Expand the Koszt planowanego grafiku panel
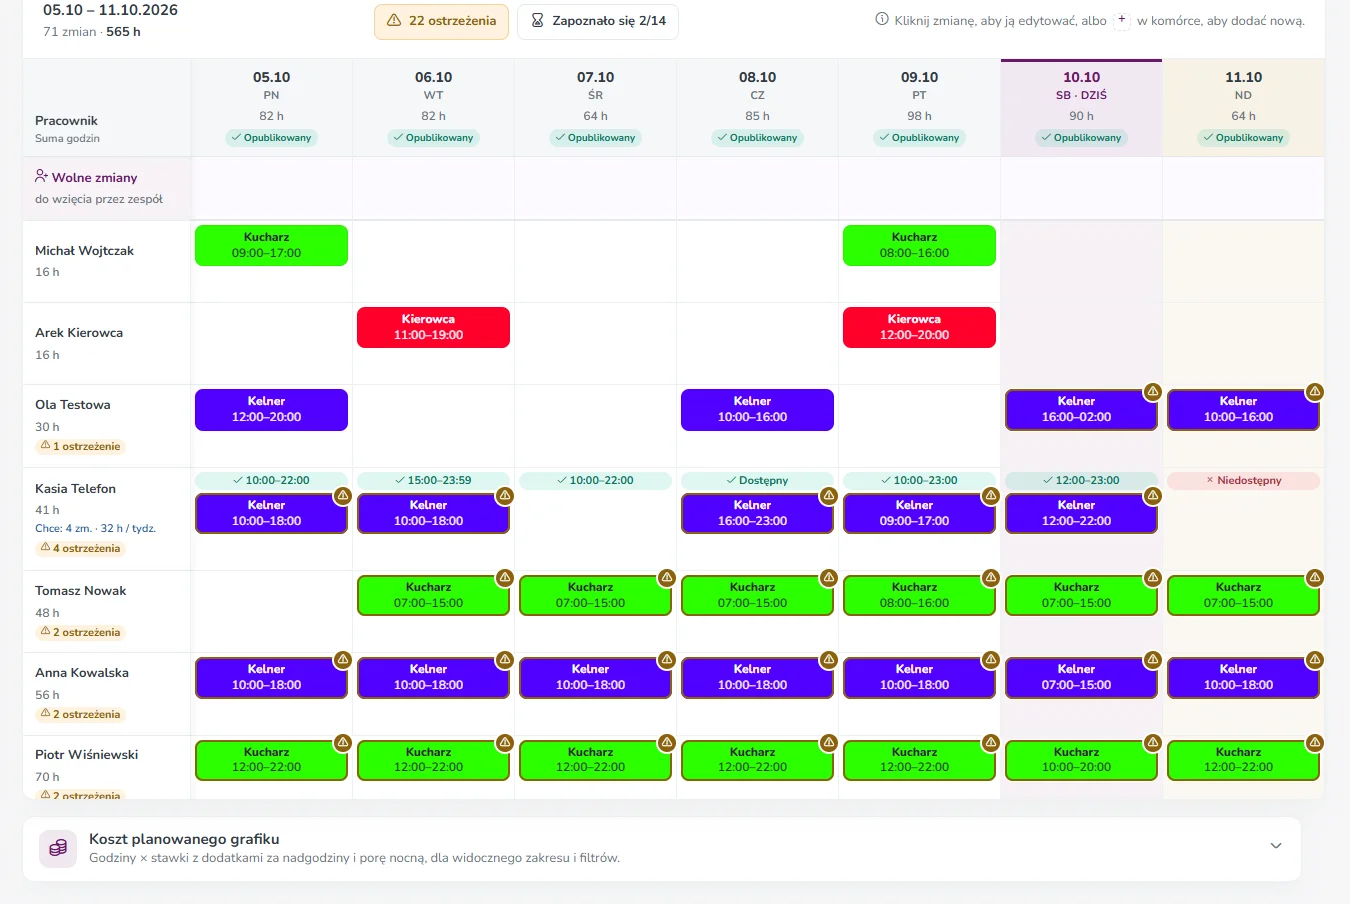Viewport: 1350px width, 904px height. click(1276, 846)
